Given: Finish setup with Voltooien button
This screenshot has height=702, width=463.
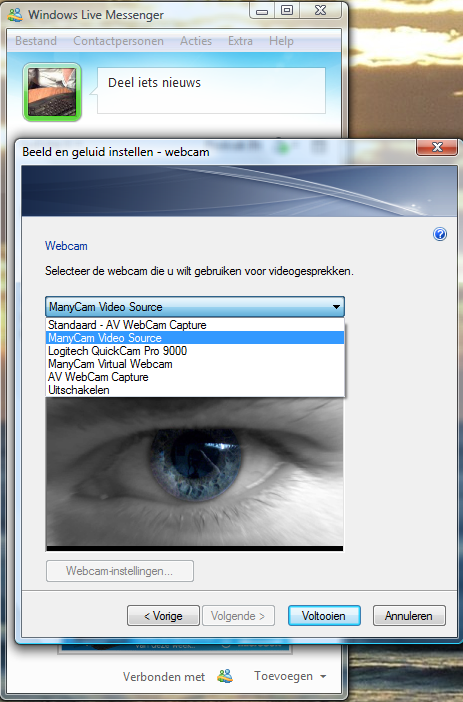Looking at the screenshot, I should coord(324,616).
